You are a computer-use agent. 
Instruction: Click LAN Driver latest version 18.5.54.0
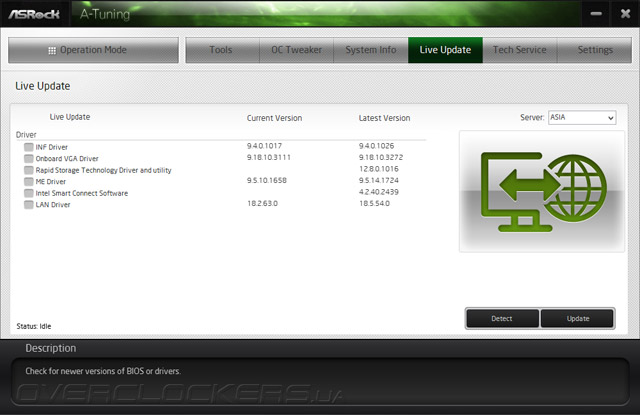pyautogui.click(x=374, y=203)
